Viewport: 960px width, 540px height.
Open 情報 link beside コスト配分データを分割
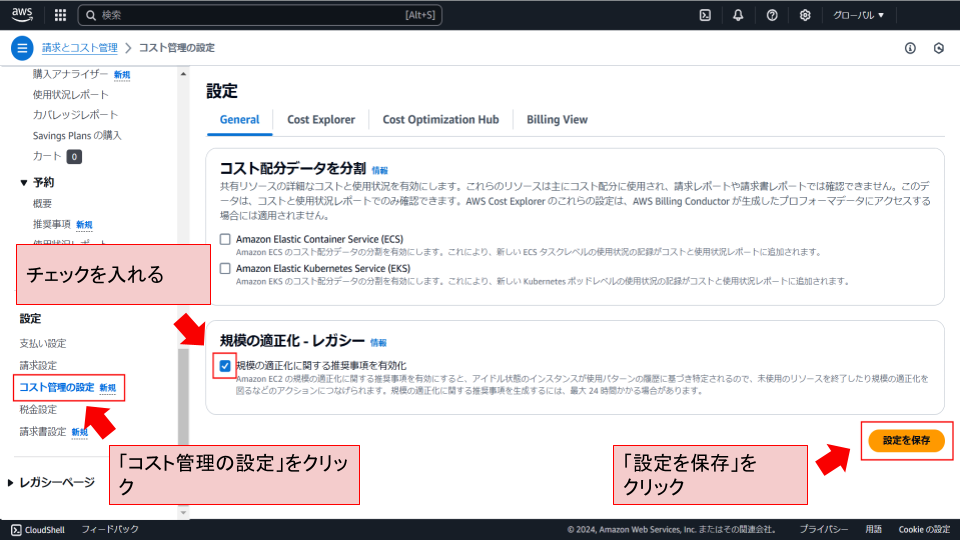(380, 171)
